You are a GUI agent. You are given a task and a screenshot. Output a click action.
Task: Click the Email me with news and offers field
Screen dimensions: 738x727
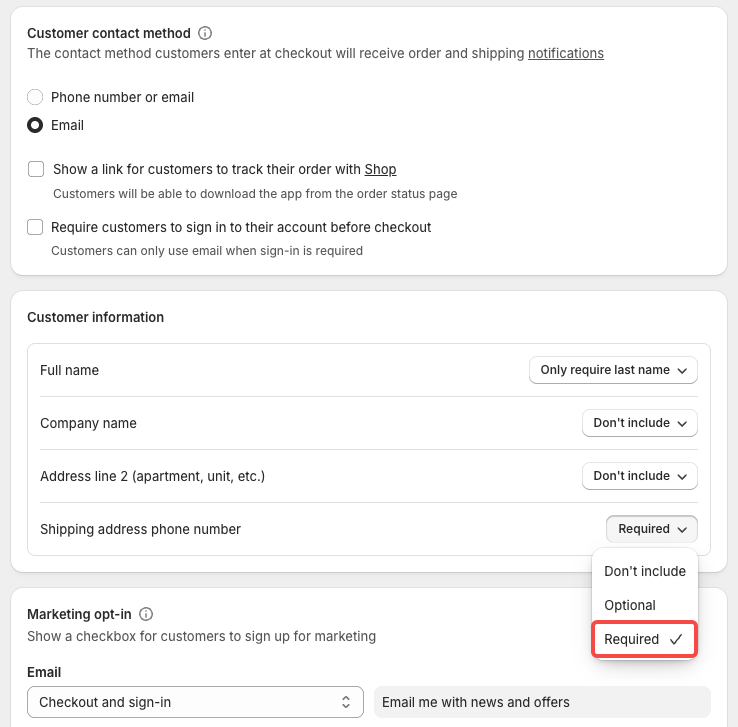[542, 702]
